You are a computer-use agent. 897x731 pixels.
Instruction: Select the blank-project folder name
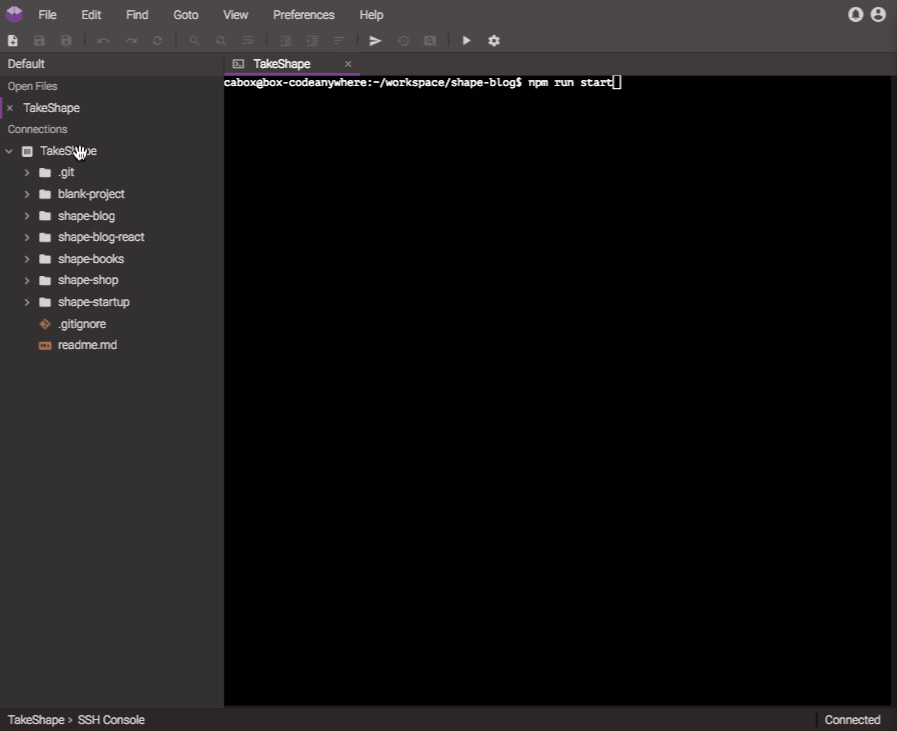tap(91, 194)
